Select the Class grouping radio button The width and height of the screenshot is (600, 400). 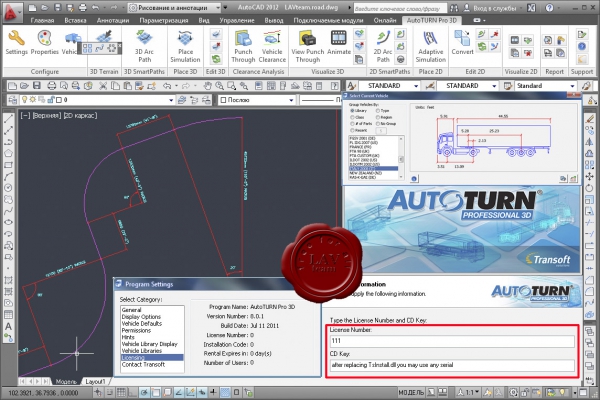point(352,117)
